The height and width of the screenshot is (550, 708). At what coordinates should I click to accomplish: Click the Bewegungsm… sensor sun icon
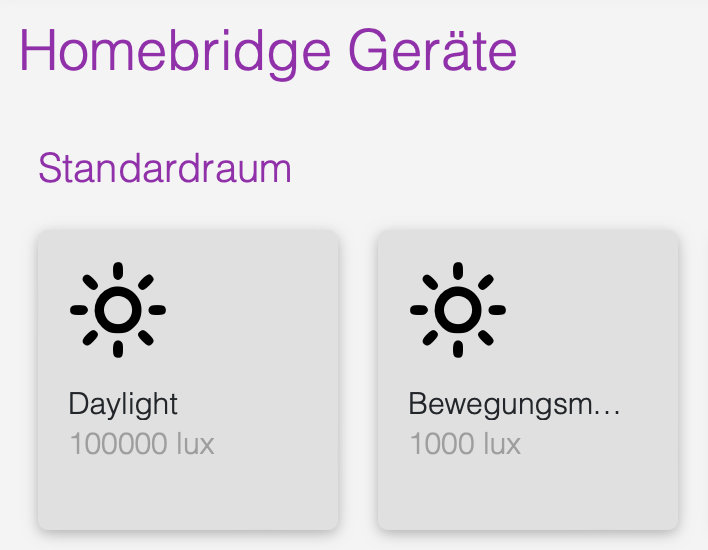pyautogui.click(x=458, y=310)
